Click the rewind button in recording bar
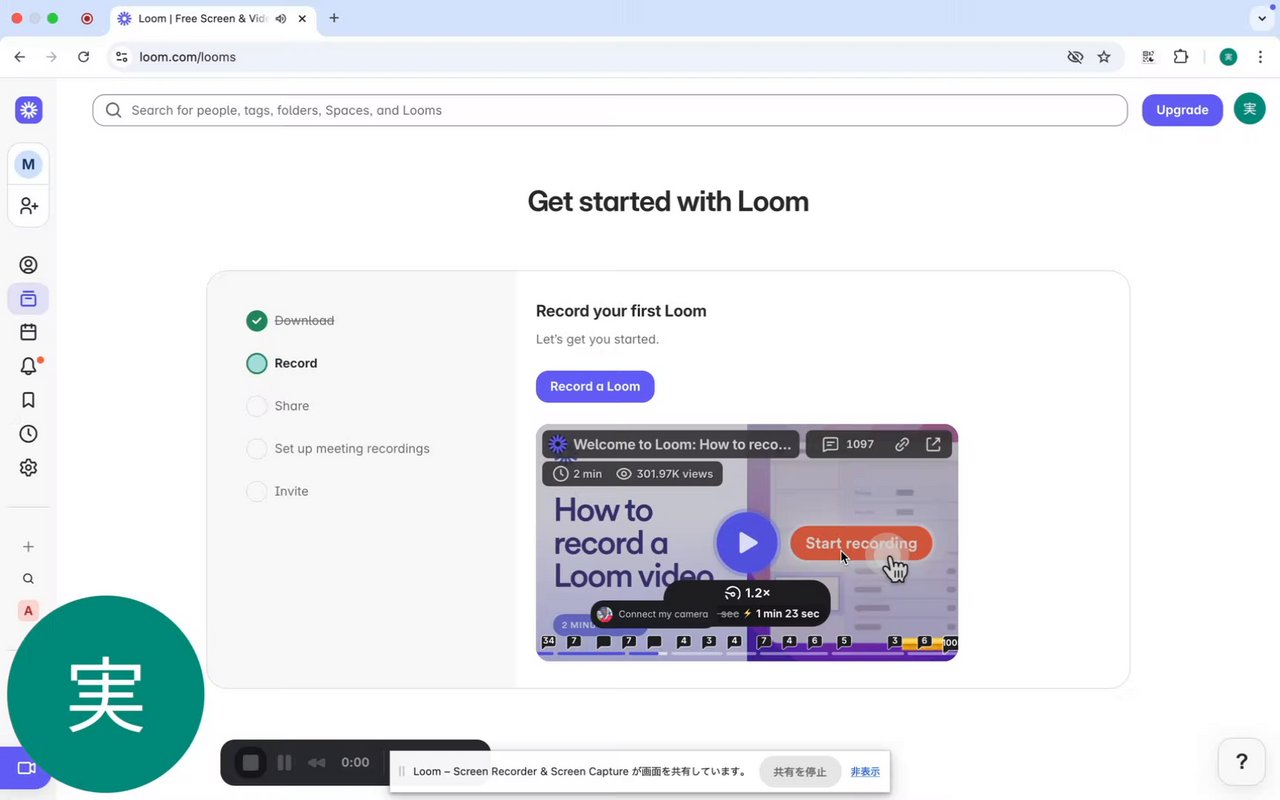The image size is (1280, 800). (317, 763)
